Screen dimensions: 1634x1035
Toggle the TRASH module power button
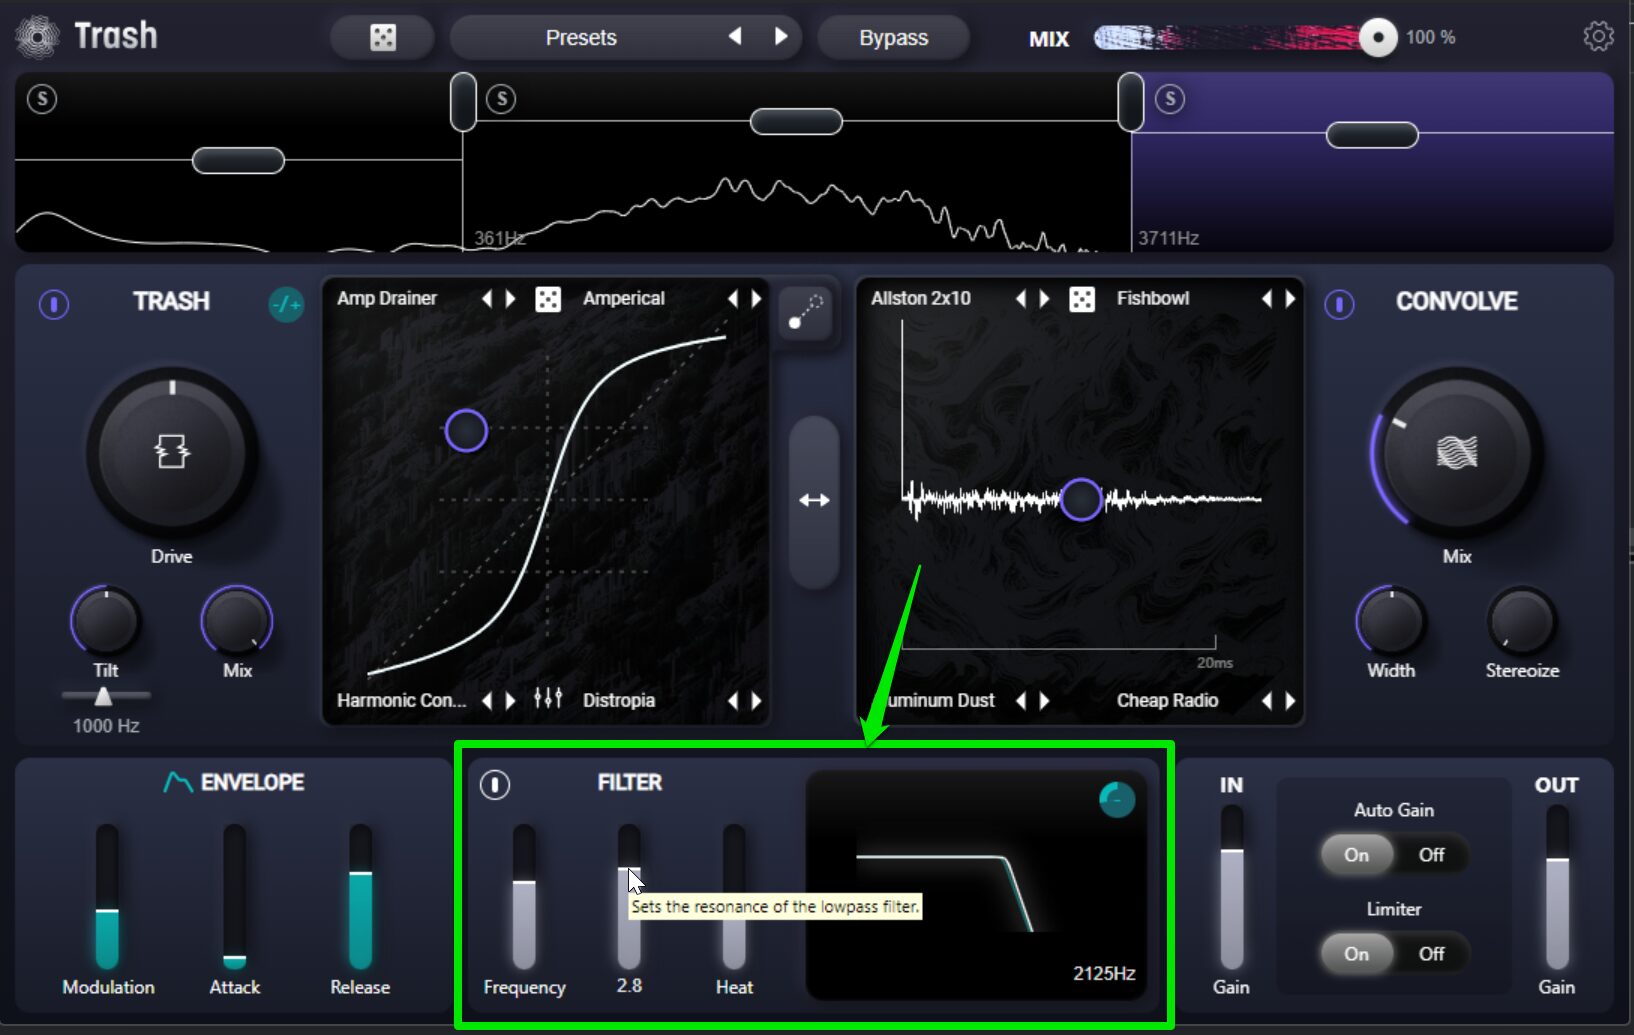(x=54, y=304)
